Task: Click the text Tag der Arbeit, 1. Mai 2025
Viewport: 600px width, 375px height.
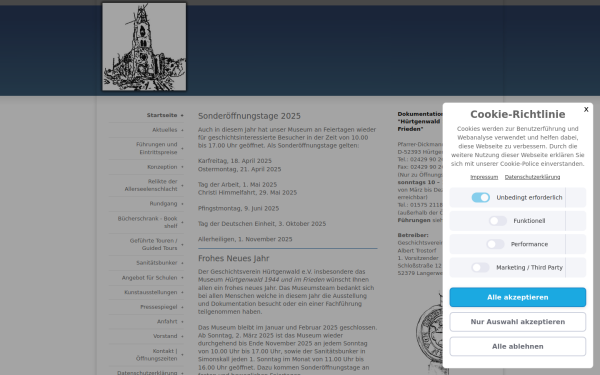Action: tap(237, 184)
